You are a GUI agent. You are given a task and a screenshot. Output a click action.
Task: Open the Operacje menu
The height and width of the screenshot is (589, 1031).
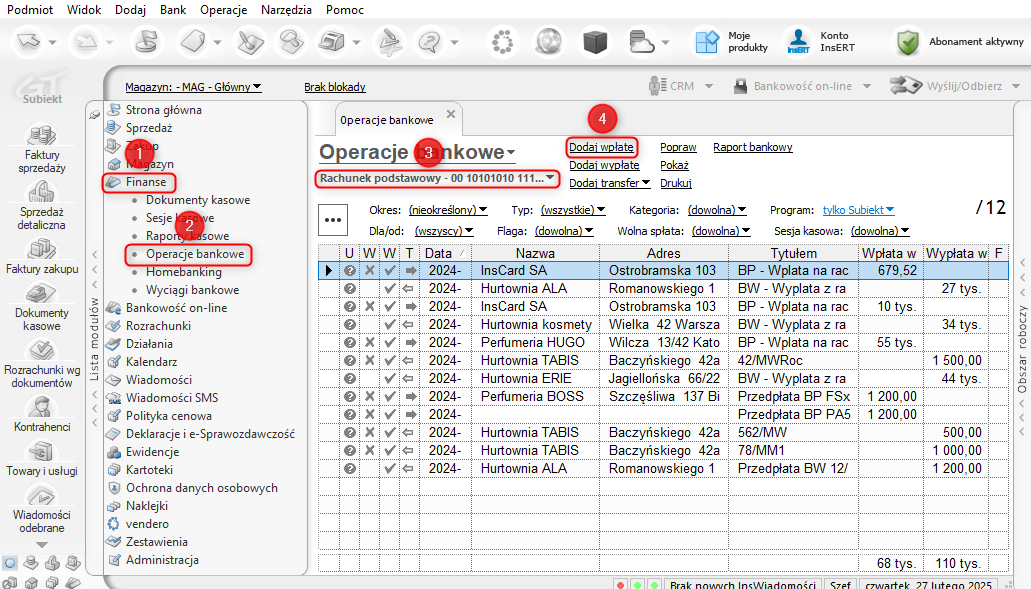point(224,10)
